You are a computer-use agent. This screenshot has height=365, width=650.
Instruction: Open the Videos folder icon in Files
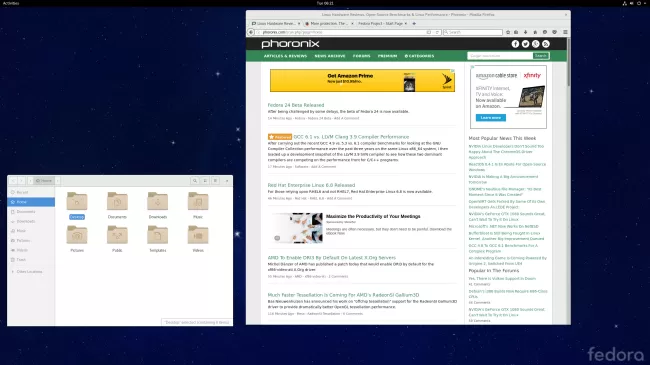point(198,236)
